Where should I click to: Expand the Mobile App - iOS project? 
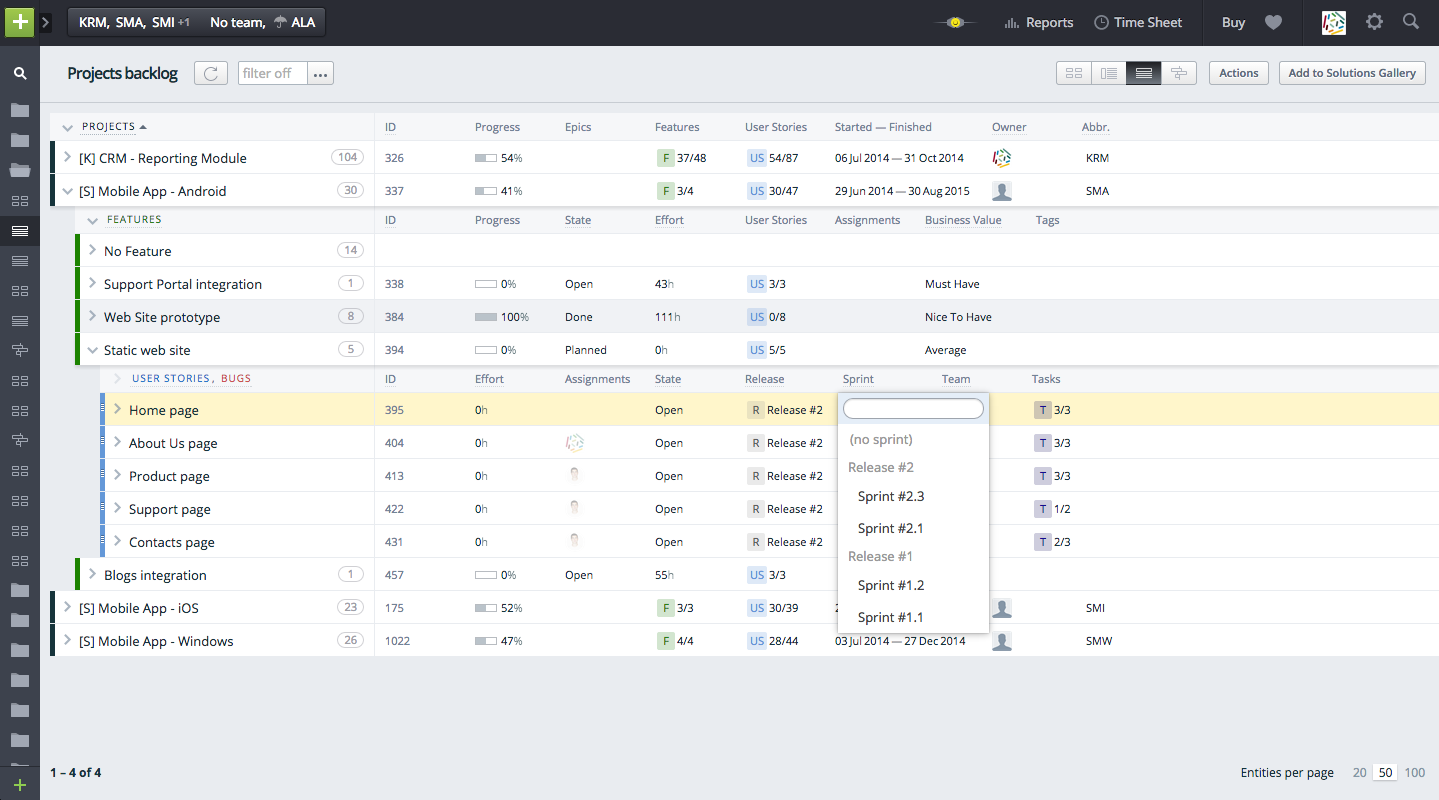point(67,608)
